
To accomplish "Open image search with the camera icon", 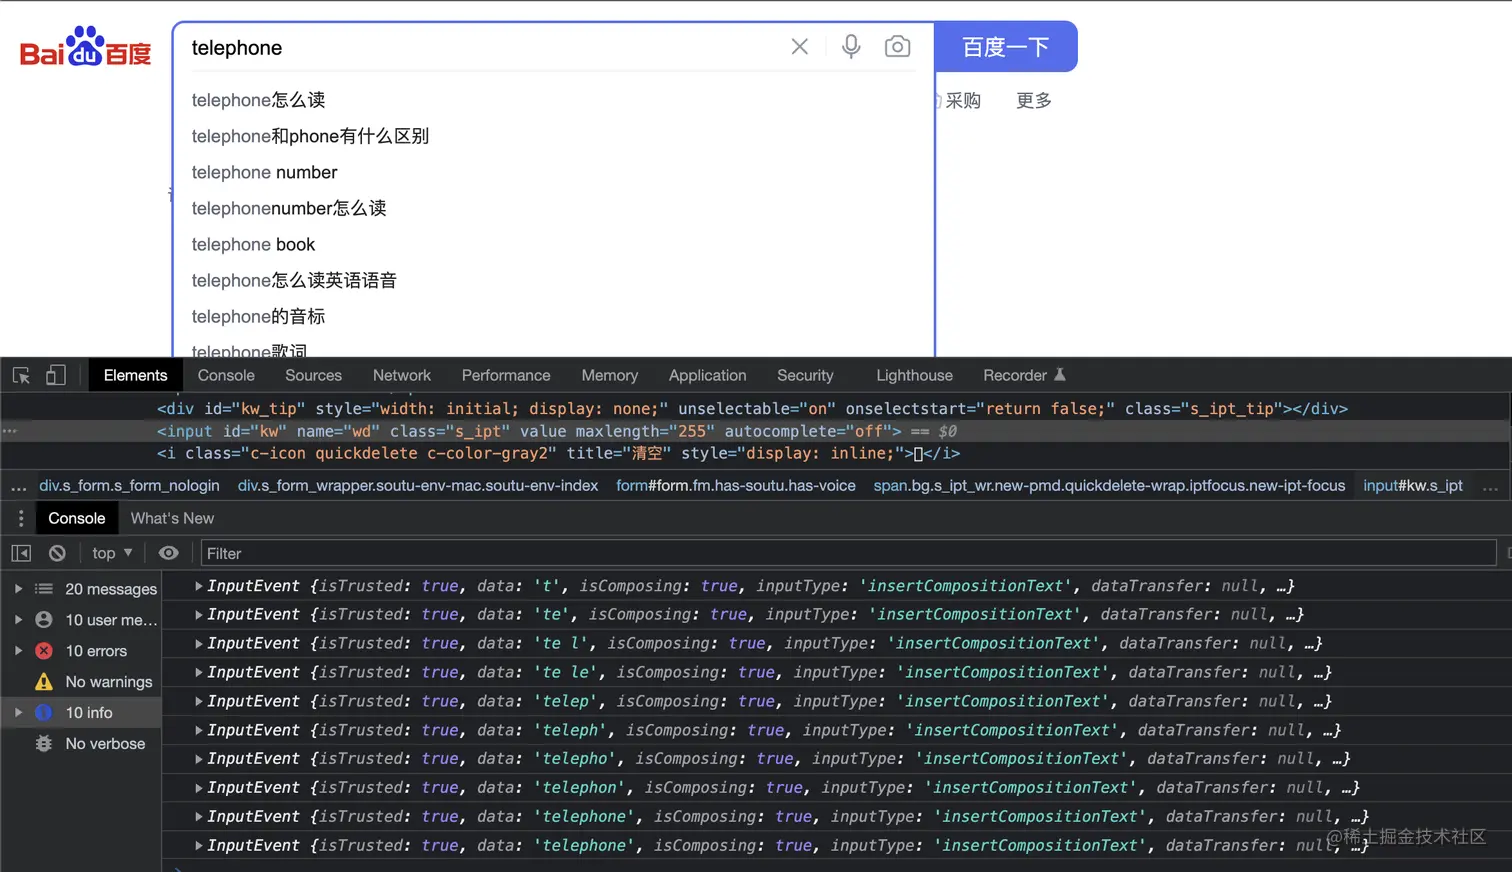I will coord(897,47).
